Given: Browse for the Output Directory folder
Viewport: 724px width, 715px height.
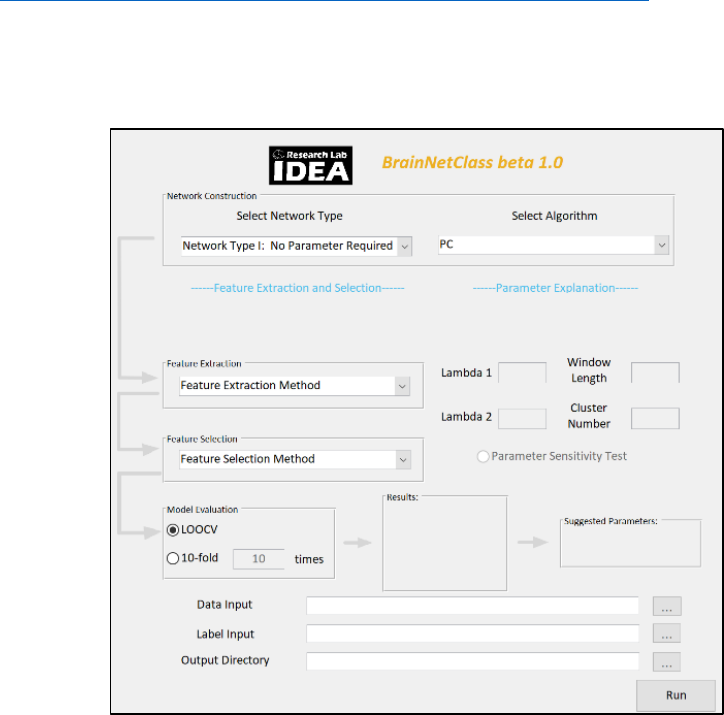Looking at the screenshot, I should (x=667, y=661).
